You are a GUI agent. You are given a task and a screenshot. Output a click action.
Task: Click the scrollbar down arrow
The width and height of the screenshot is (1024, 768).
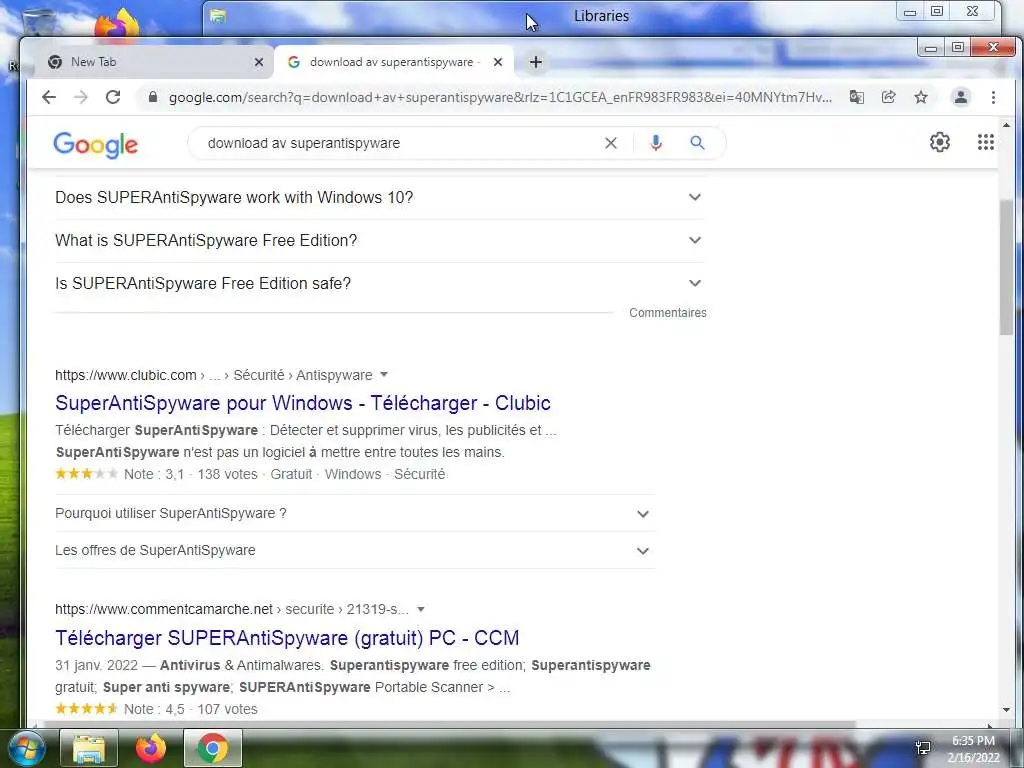coord(1006,710)
